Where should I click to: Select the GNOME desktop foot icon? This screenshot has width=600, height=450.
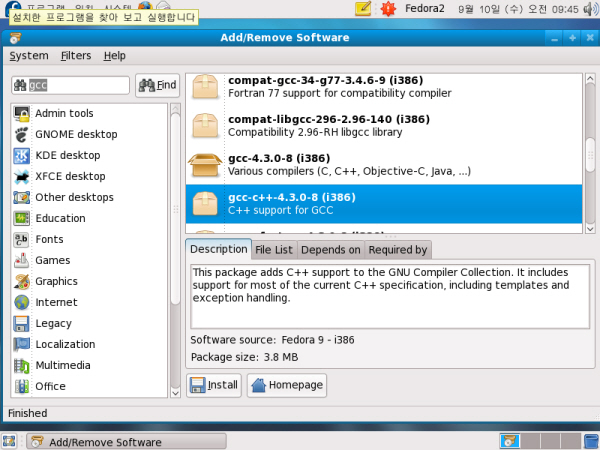tap(21, 135)
